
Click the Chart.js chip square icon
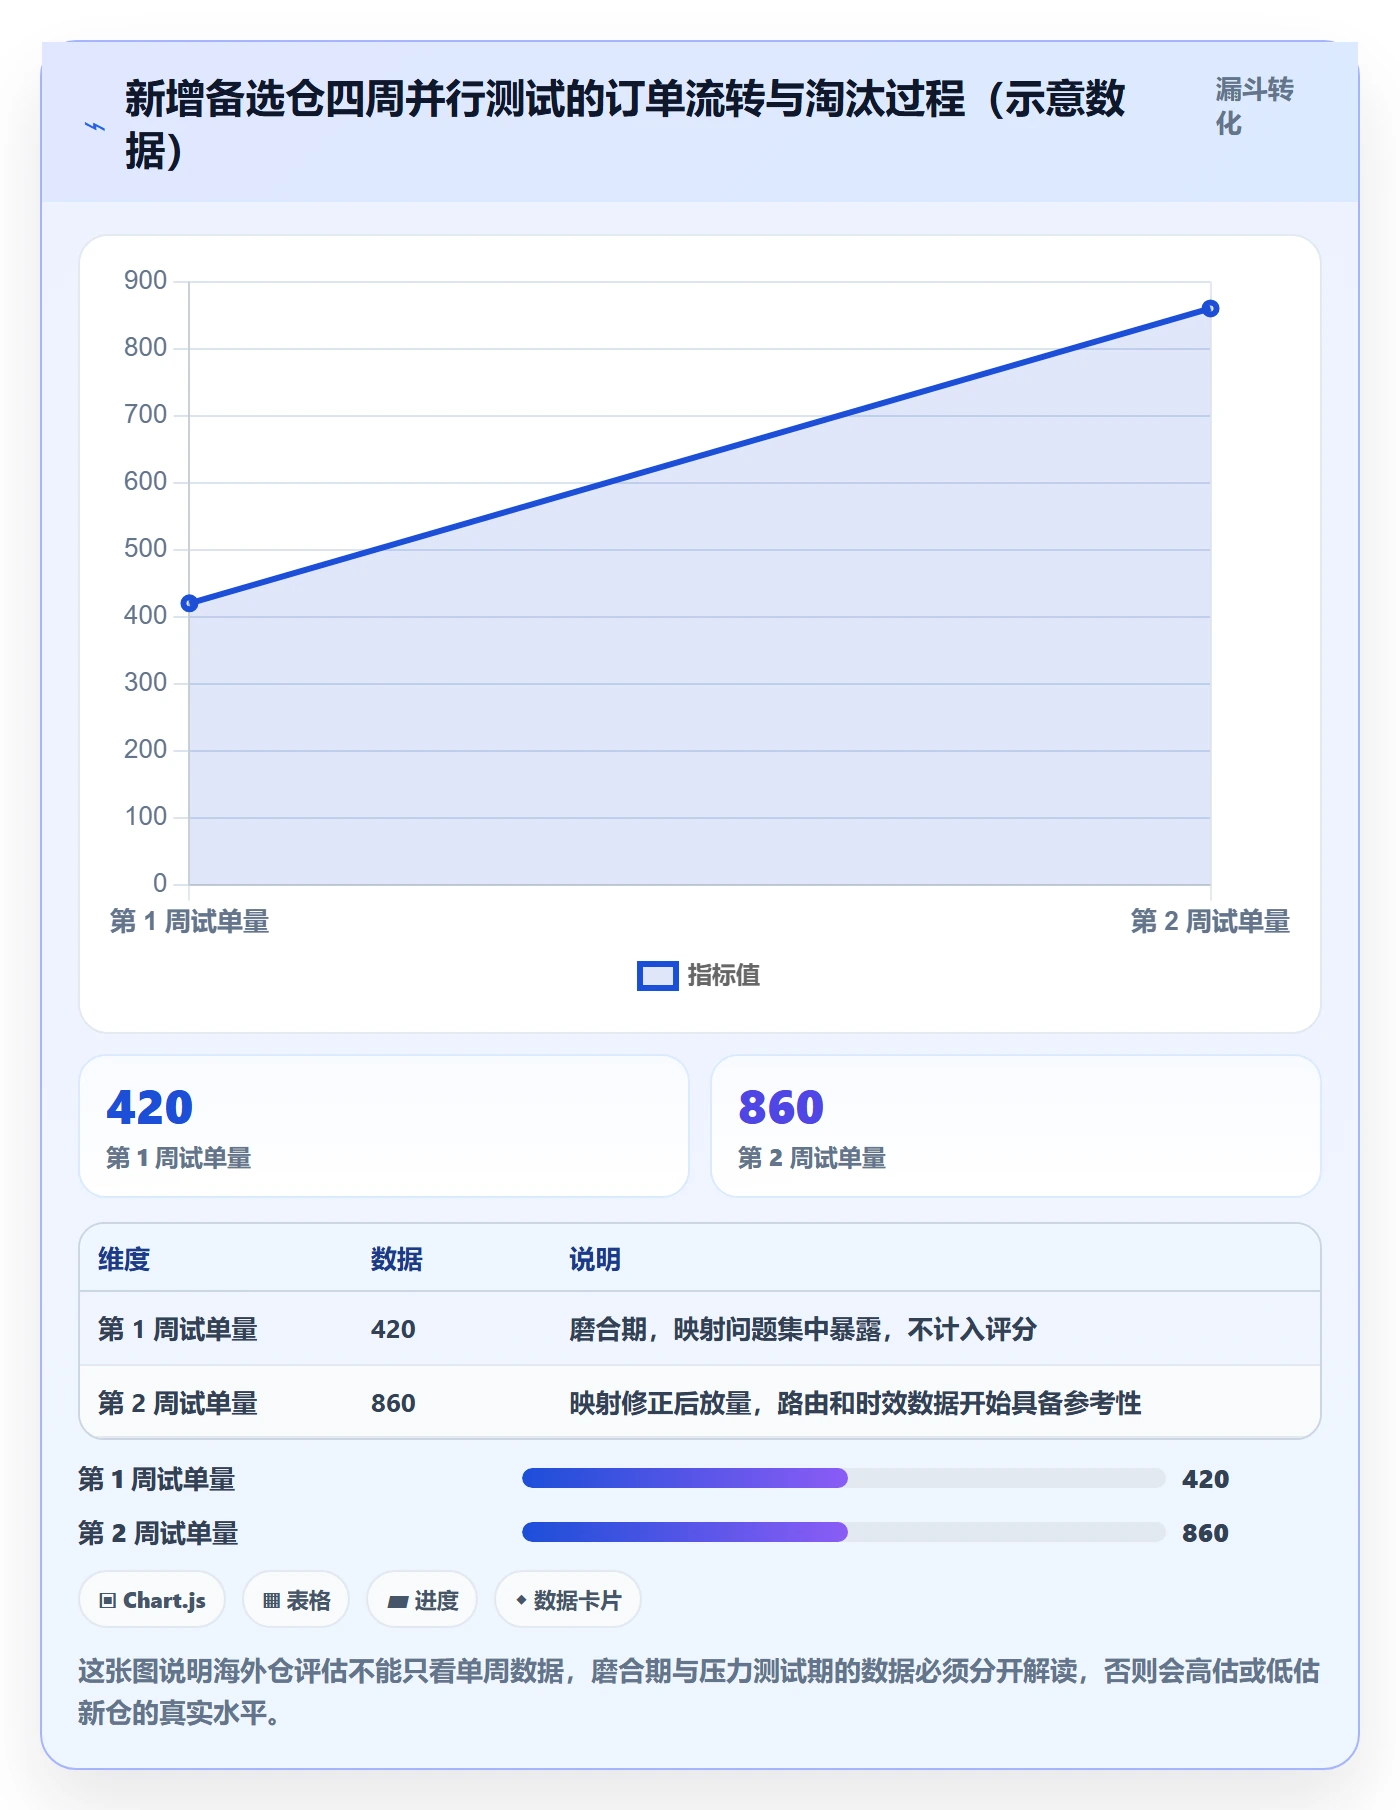tap(108, 1601)
